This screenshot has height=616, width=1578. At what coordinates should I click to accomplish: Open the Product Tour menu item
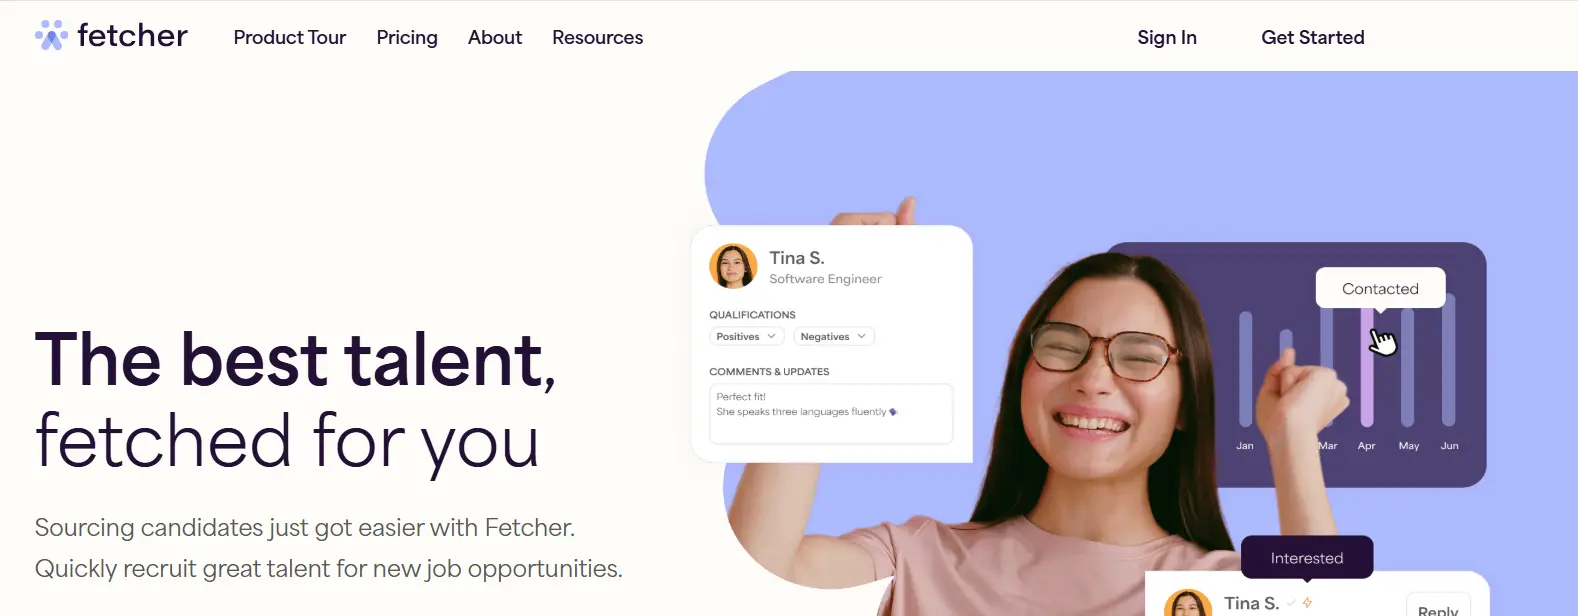pyautogui.click(x=290, y=37)
